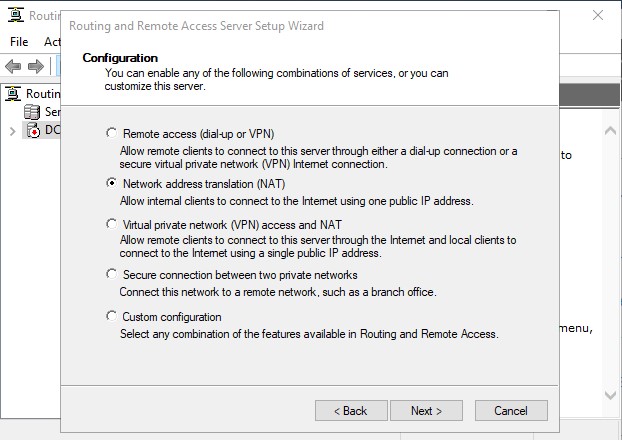The width and height of the screenshot is (622, 440).
Task: Select the DC server icon with red arrow
Action: (33, 130)
